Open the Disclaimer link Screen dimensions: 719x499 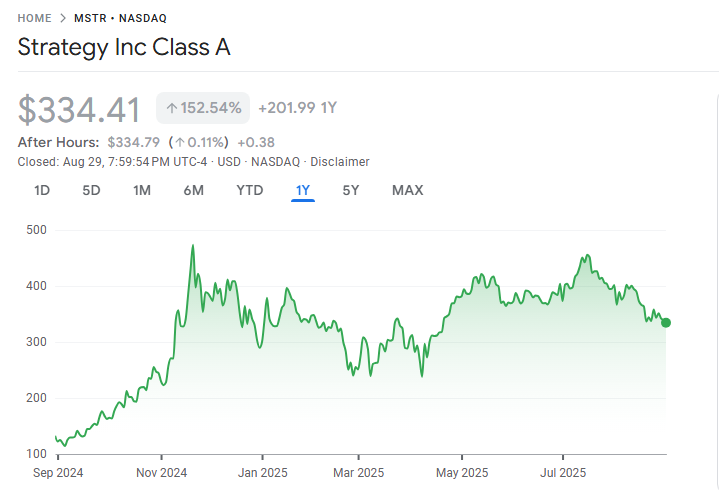[x=340, y=161]
